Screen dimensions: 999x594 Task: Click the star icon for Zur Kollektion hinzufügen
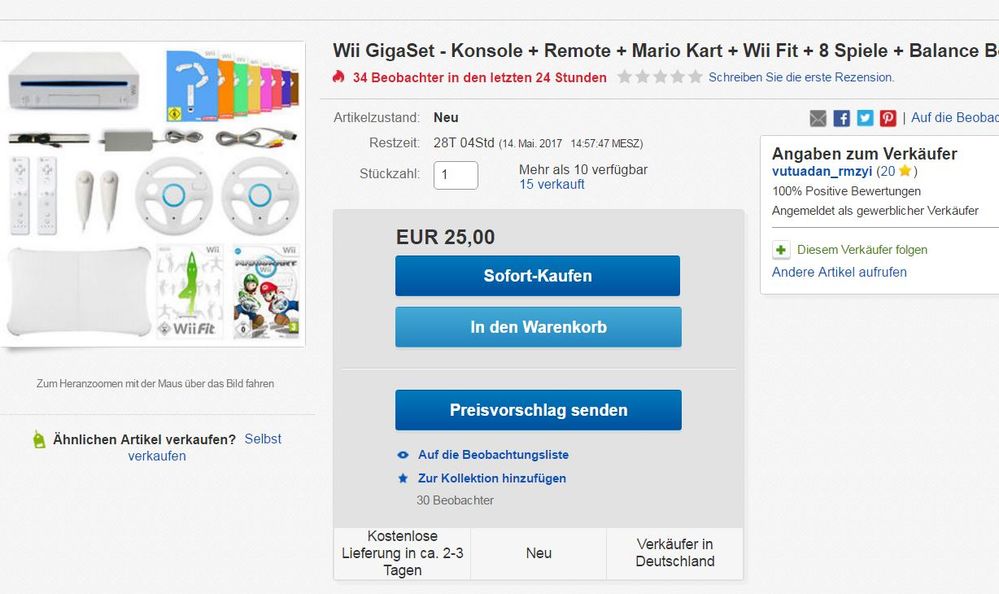[405, 478]
